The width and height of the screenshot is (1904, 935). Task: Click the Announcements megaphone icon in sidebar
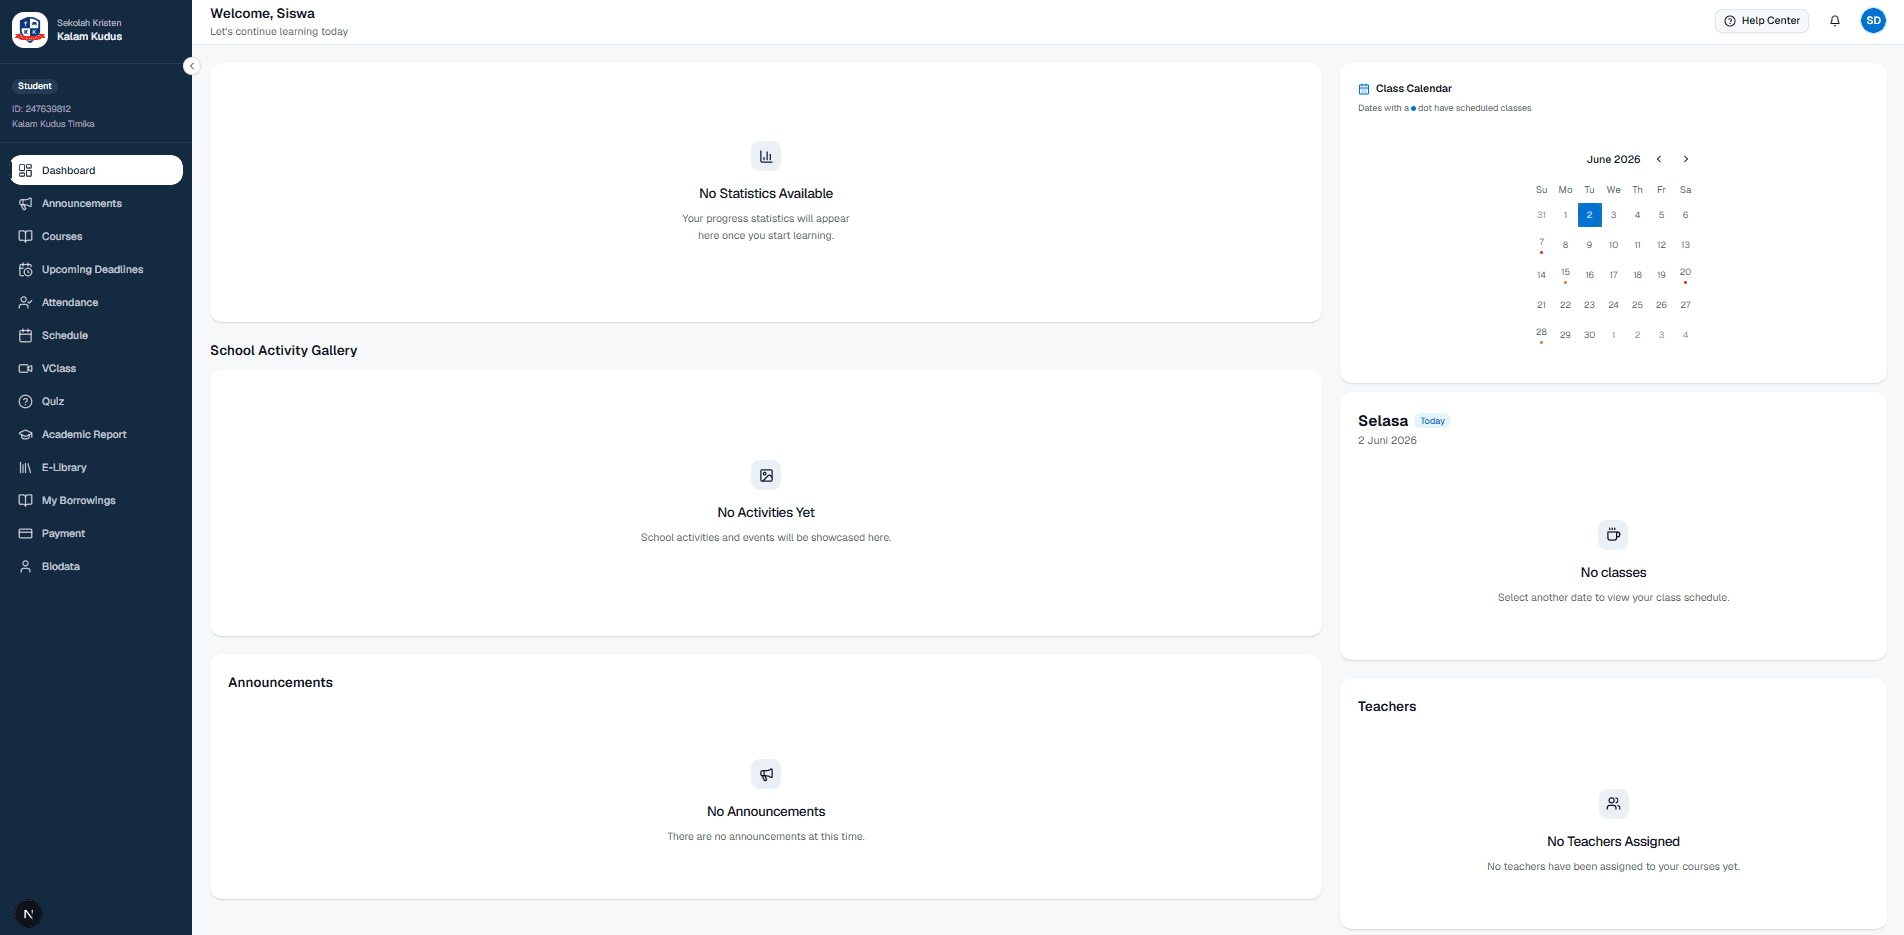click(26, 203)
